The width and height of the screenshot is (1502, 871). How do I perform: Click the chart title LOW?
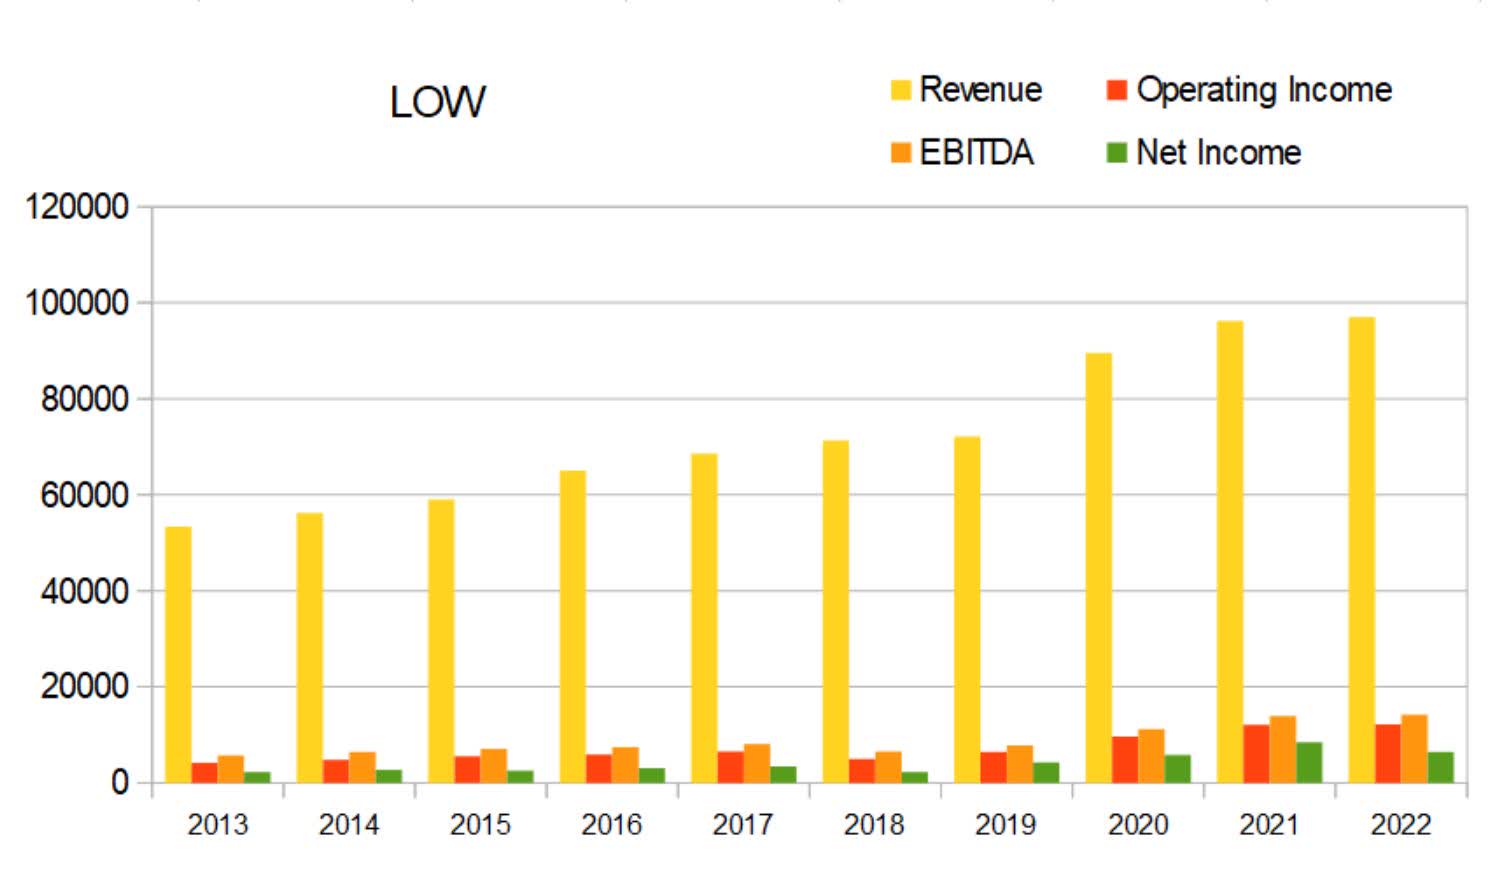(437, 102)
